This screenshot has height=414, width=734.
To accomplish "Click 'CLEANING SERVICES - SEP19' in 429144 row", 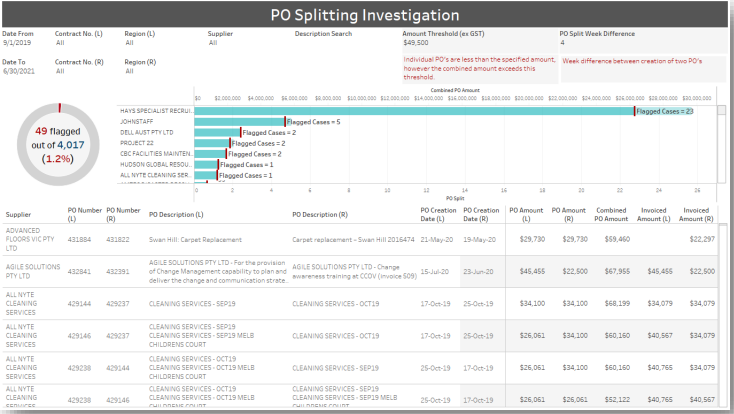I will pyautogui.click(x=192, y=303).
